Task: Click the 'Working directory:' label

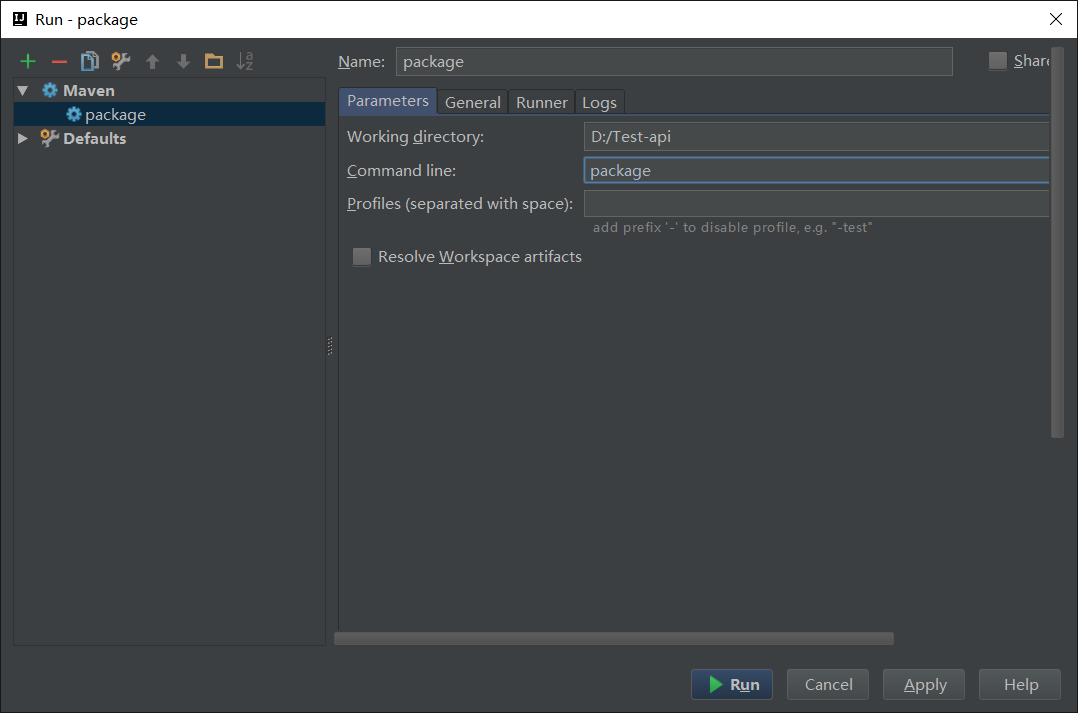Action: point(415,137)
